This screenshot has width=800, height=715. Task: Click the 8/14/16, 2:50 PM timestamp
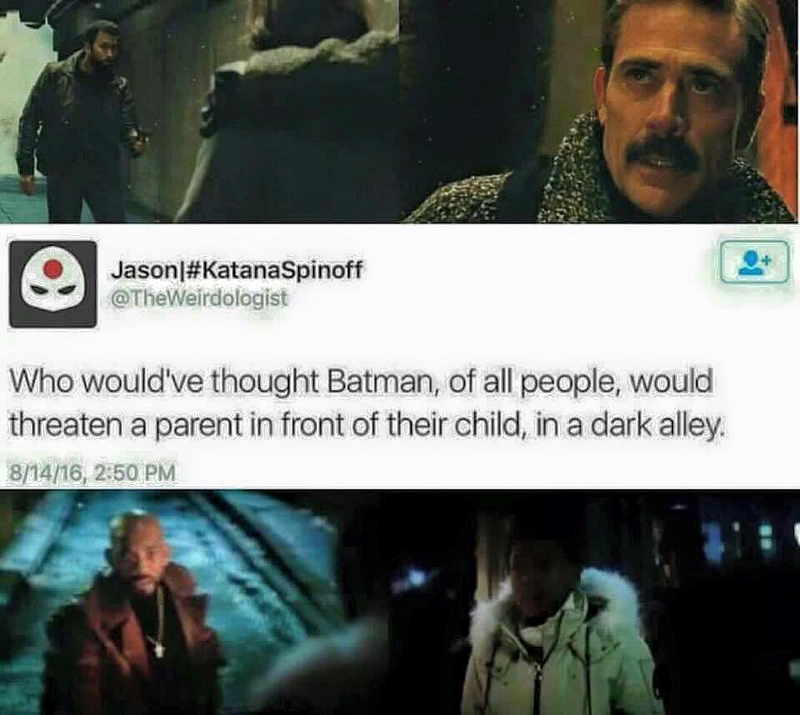click(92, 473)
